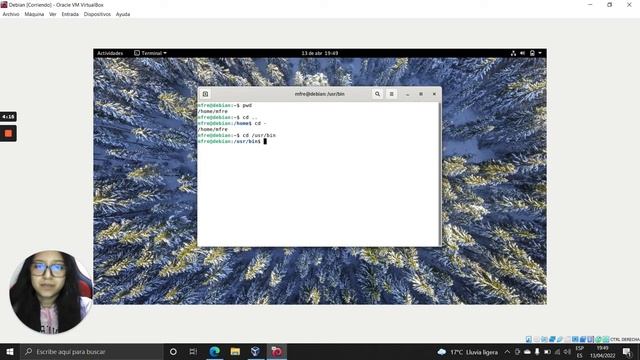640x360 pixels.
Task: Close the mfre@debian terminal window
Action: click(x=434, y=94)
